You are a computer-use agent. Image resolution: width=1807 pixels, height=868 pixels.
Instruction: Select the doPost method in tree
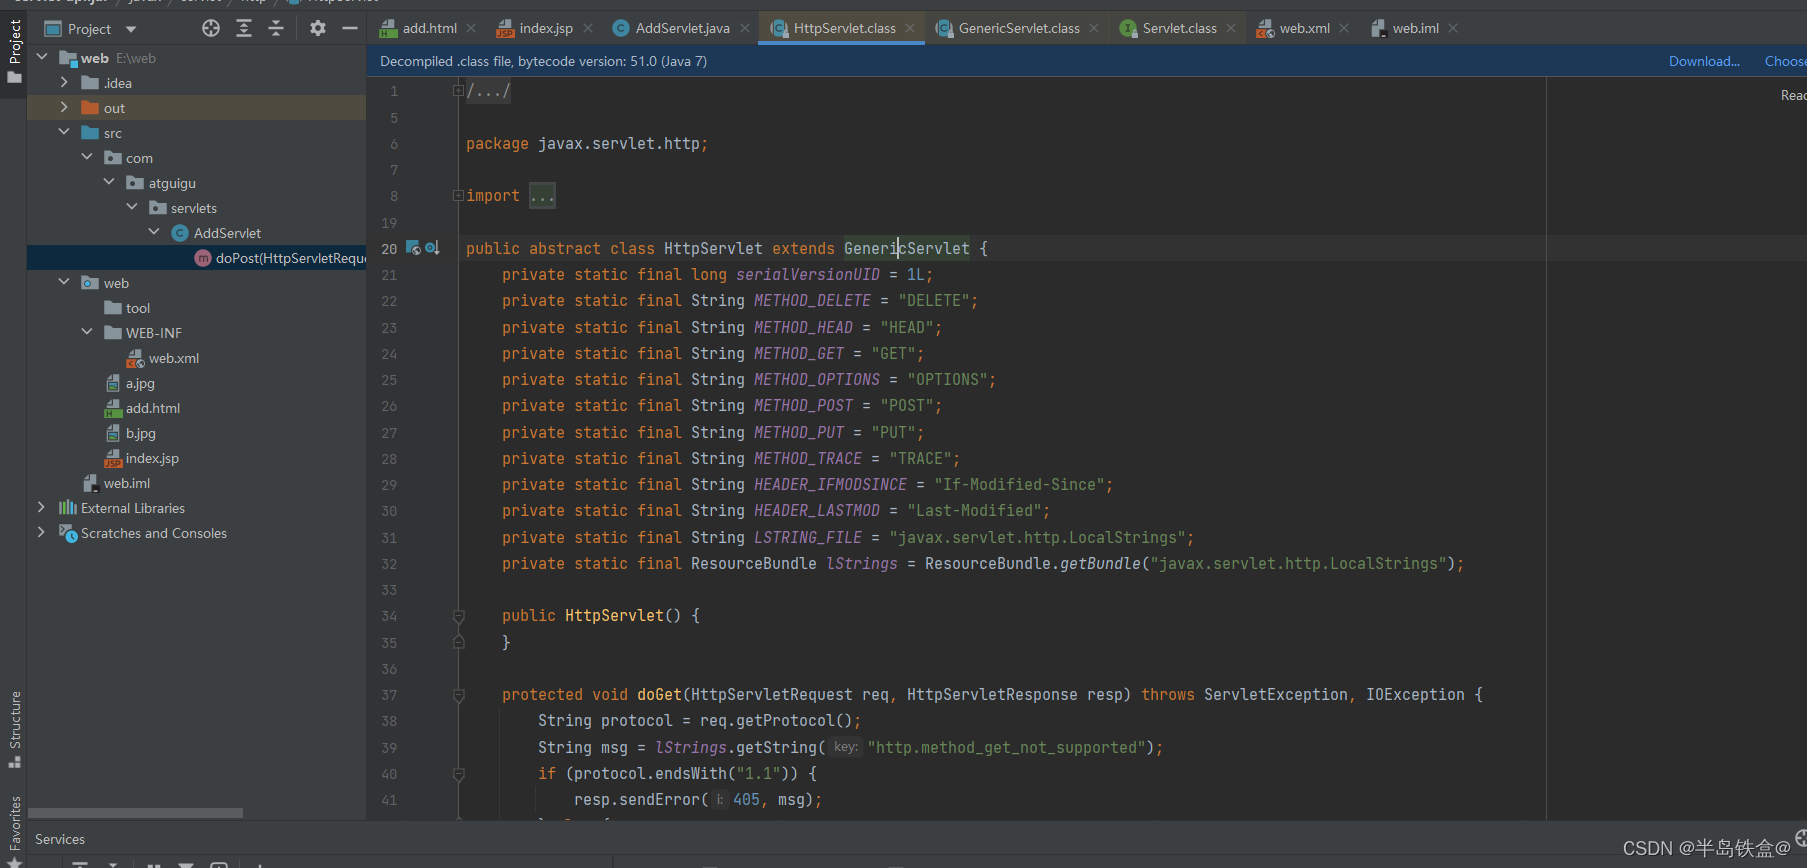tap(197, 258)
